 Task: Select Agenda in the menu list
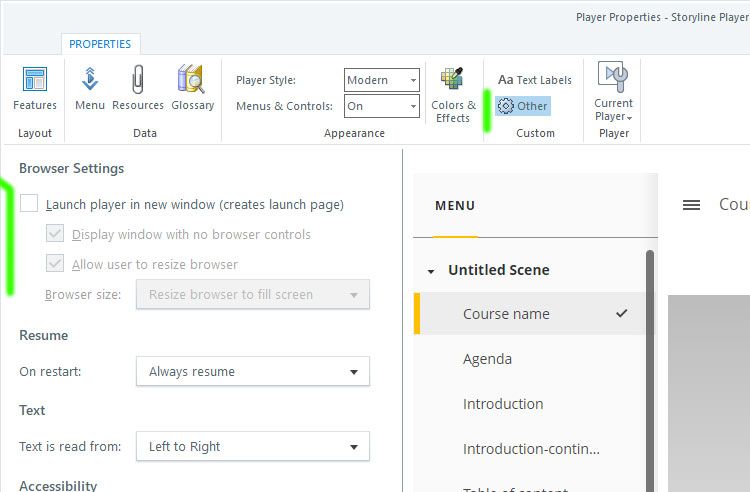tap(487, 359)
